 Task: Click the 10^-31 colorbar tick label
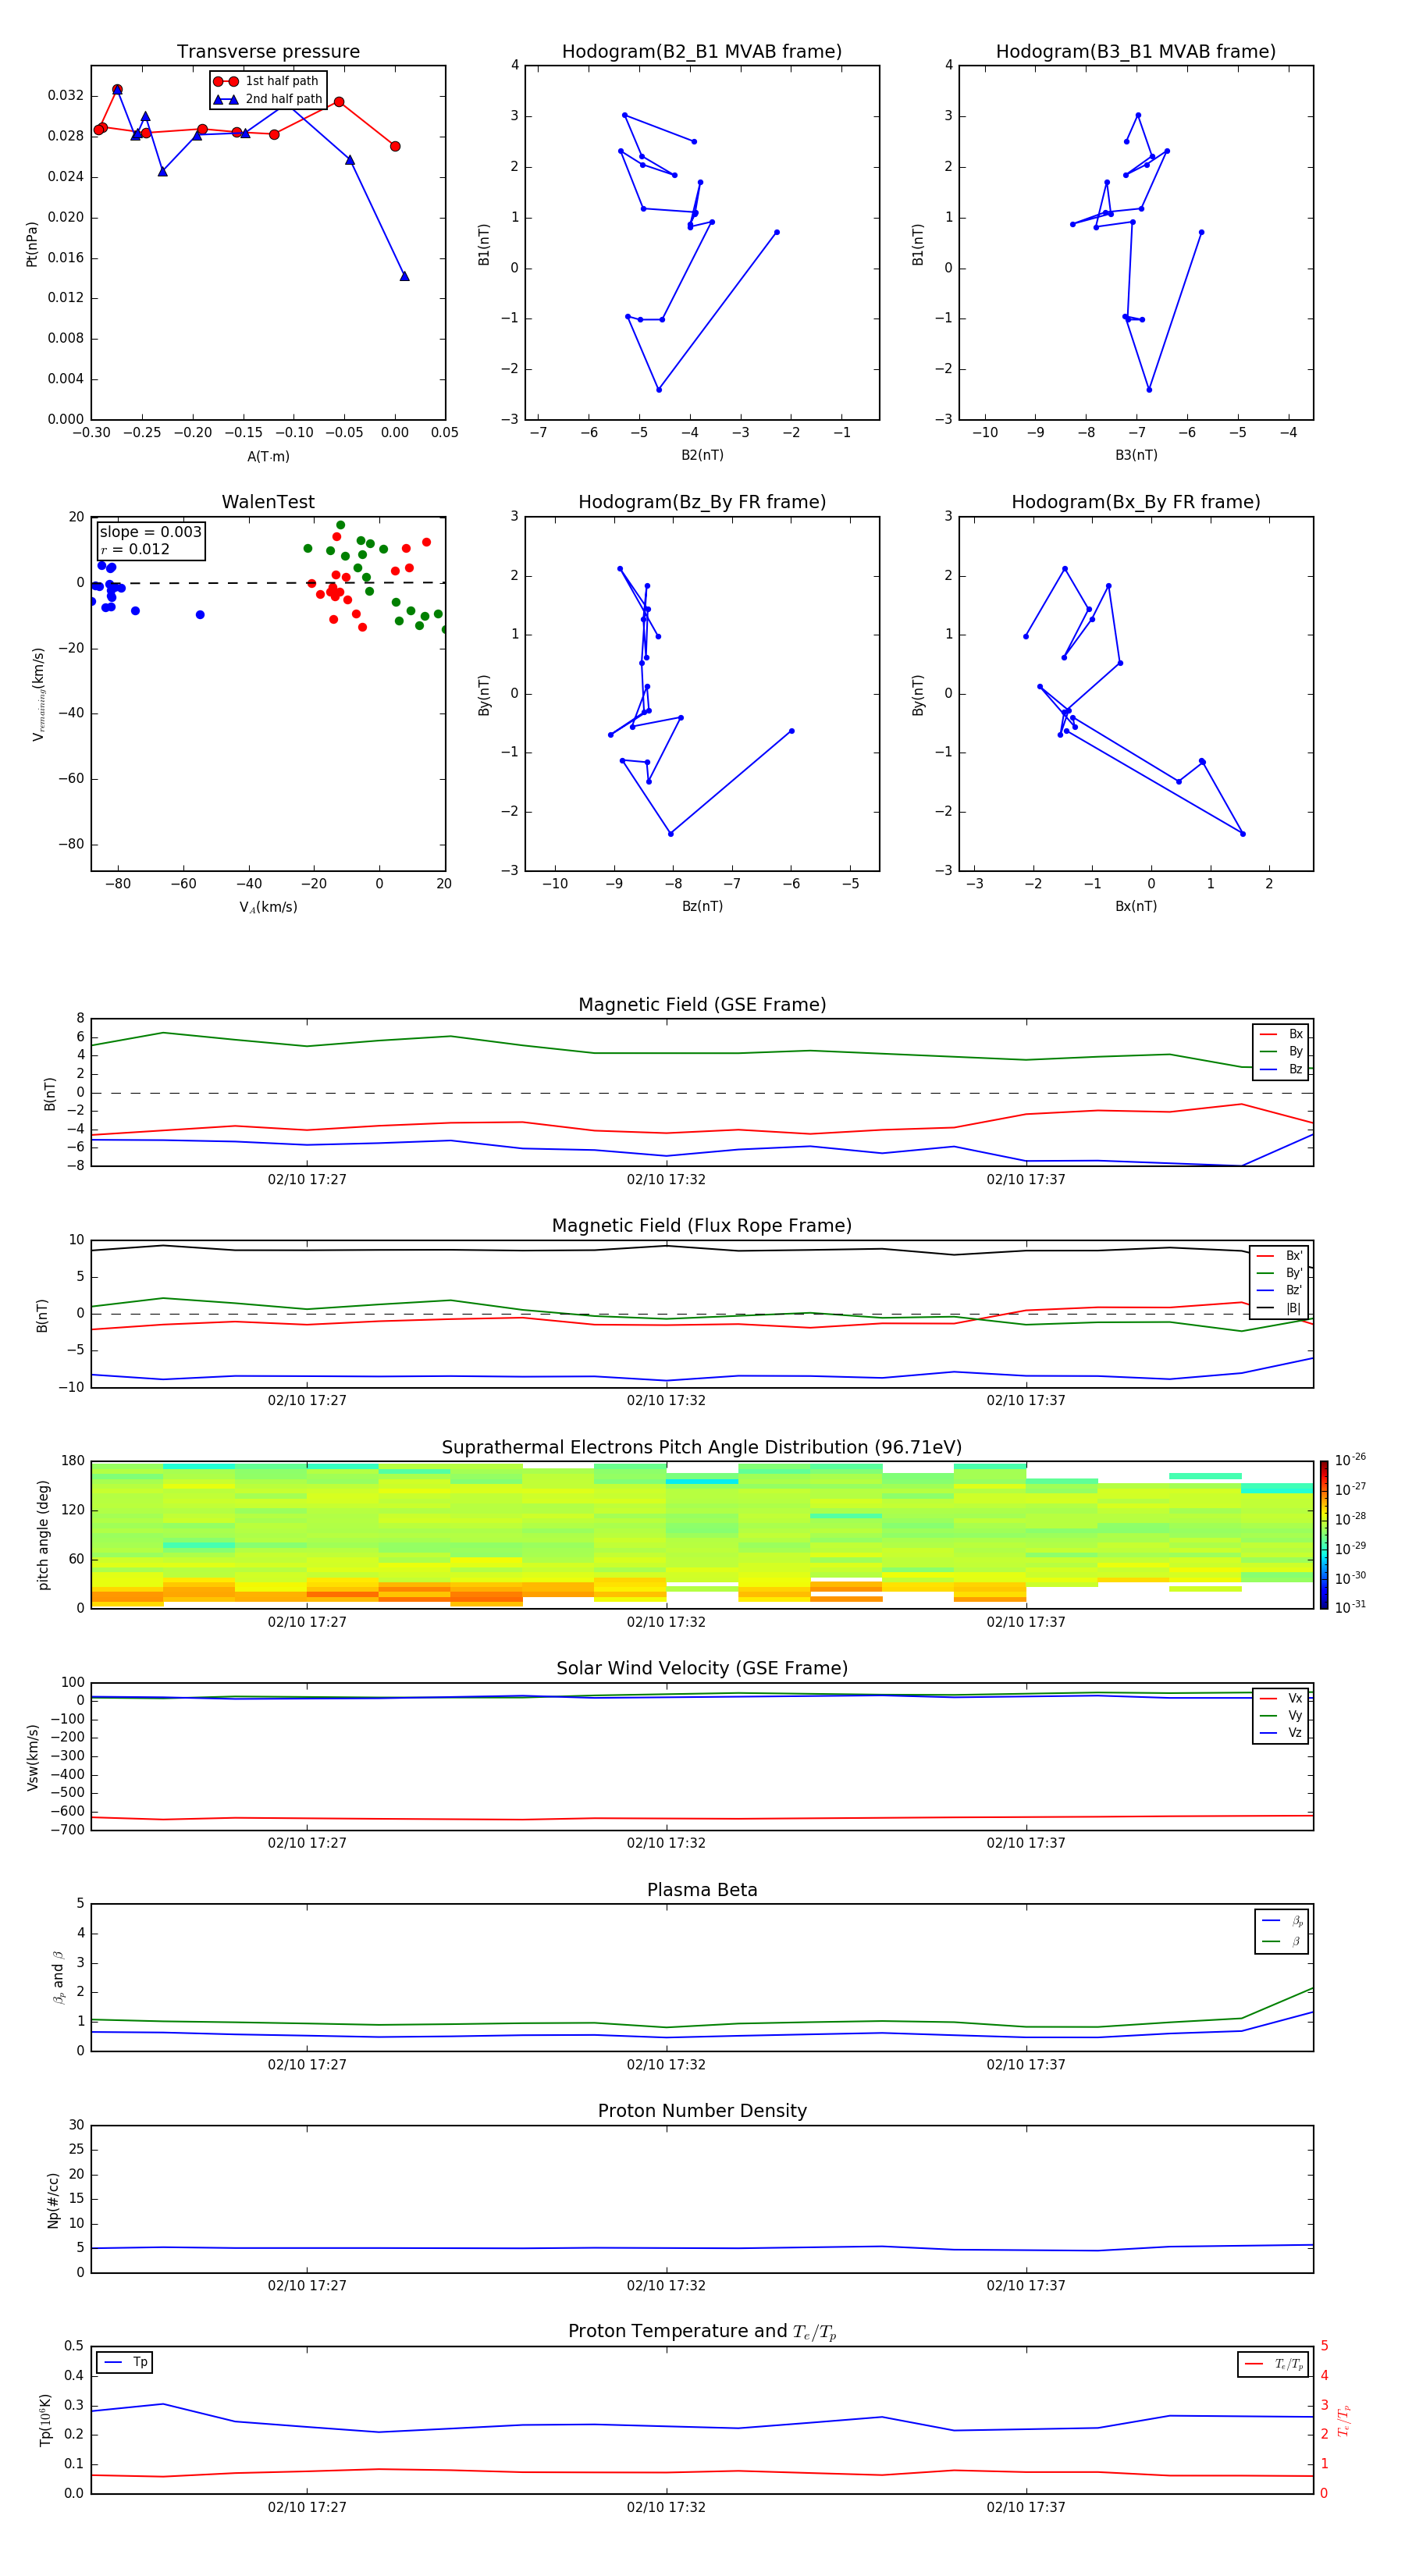1350,1607
